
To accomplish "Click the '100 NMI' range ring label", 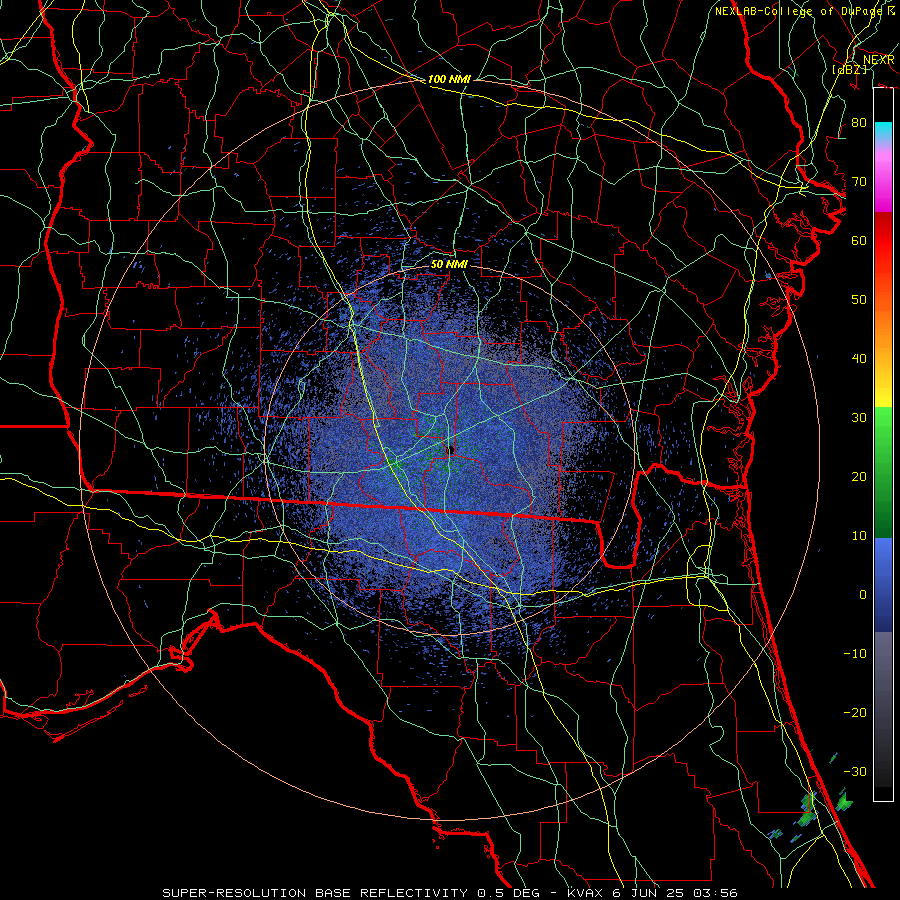I will tap(449, 79).
